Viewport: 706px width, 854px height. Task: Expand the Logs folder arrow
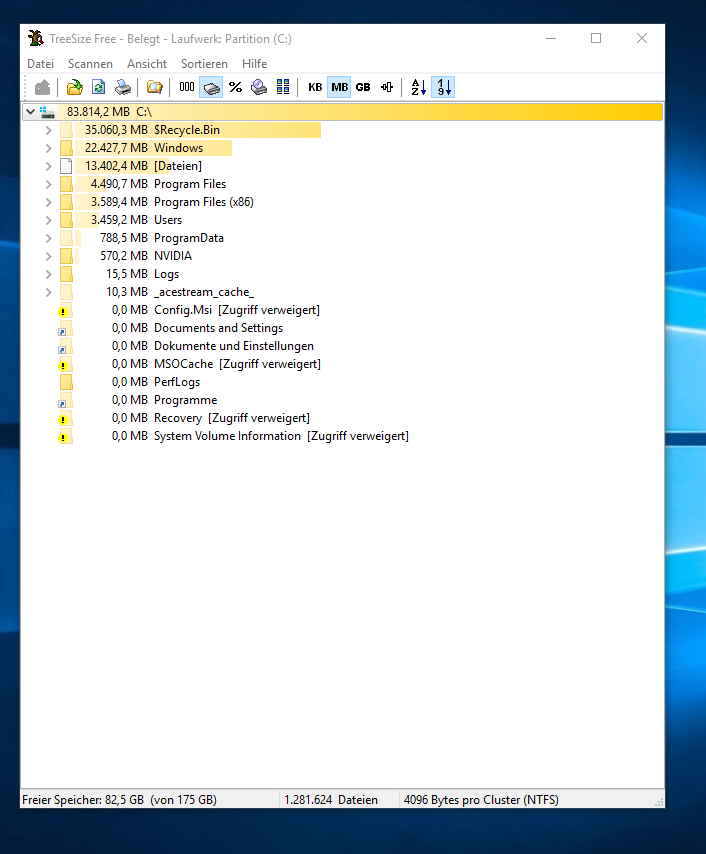(48, 274)
